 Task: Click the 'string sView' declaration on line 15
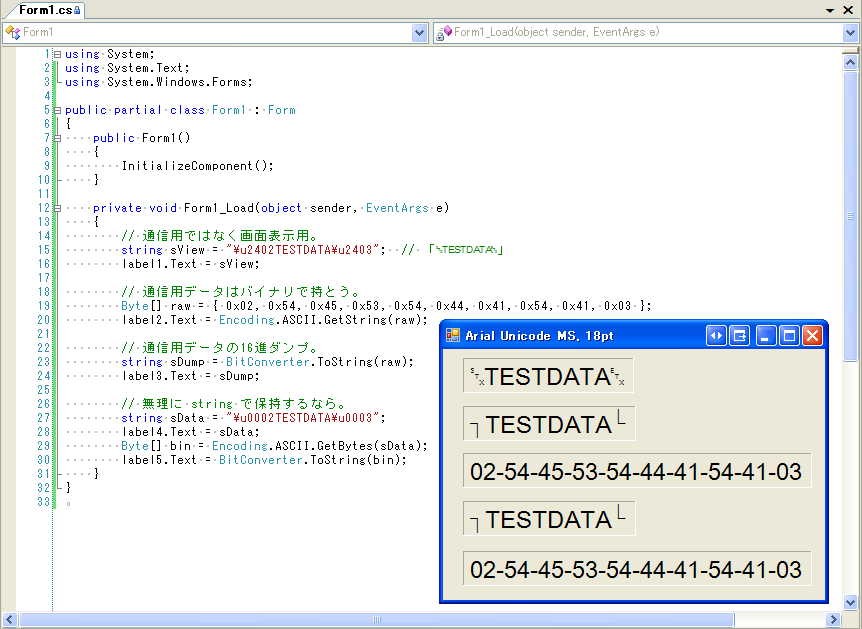point(253,250)
